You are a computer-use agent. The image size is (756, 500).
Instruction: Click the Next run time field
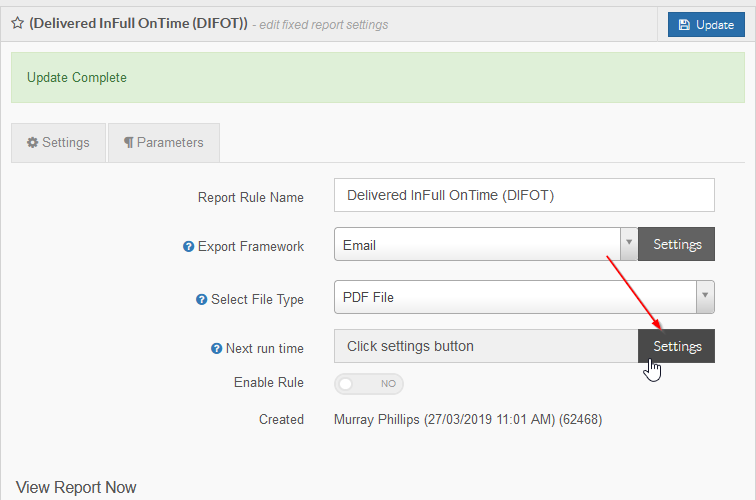pos(486,346)
